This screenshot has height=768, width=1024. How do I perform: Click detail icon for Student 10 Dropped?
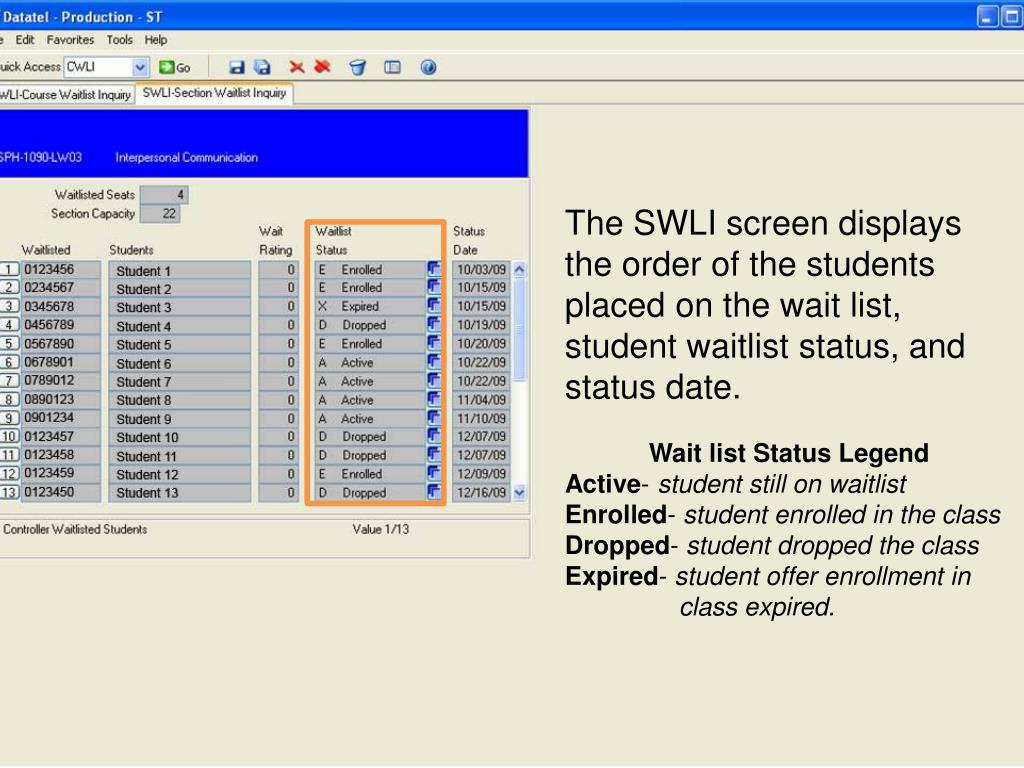coord(434,436)
